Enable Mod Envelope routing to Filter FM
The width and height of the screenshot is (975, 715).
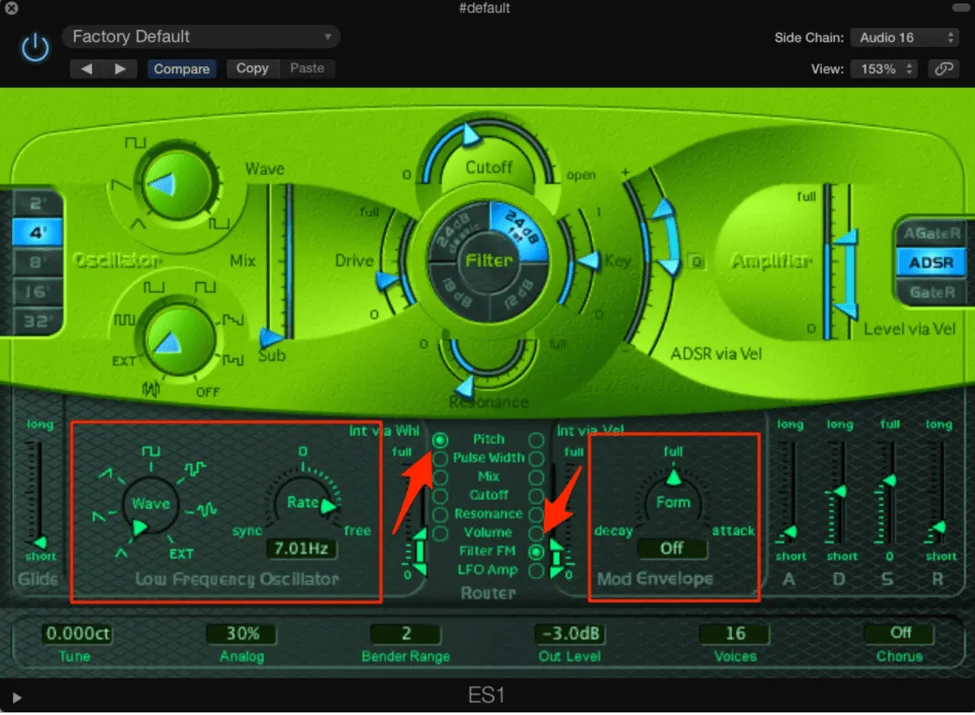tap(536, 552)
